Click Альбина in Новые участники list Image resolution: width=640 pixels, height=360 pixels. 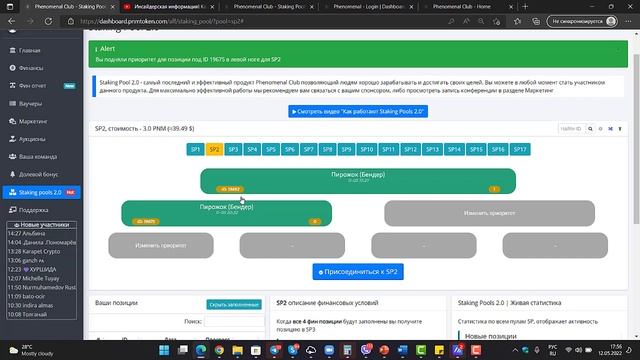click(34, 233)
